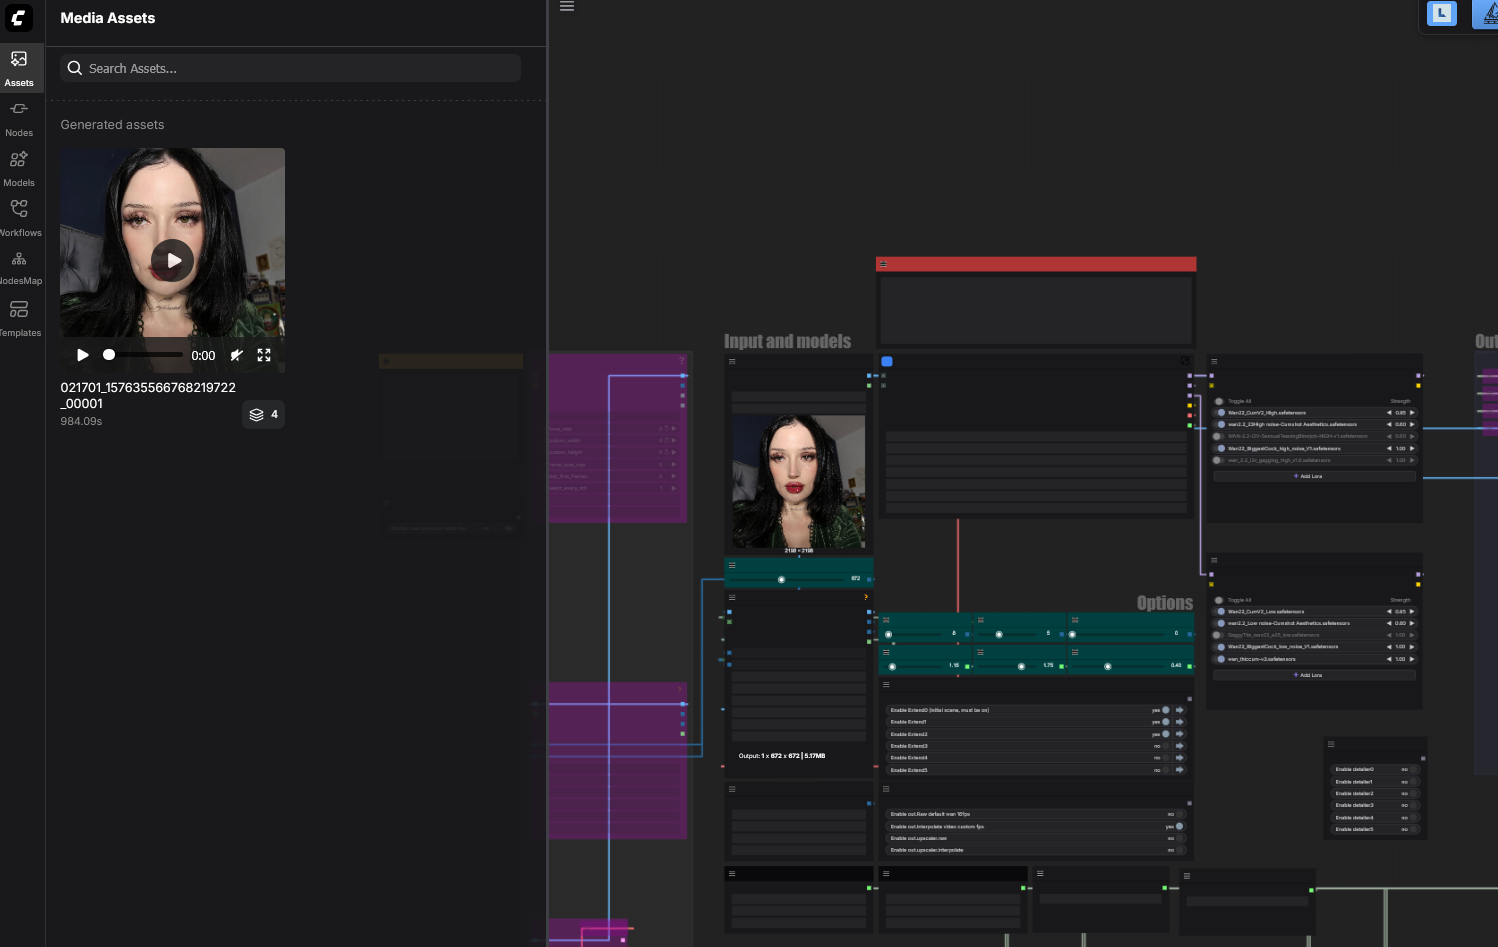Click the arrow icon on Enable Extend3 row
The height and width of the screenshot is (947, 1498).
(1180, 746)
